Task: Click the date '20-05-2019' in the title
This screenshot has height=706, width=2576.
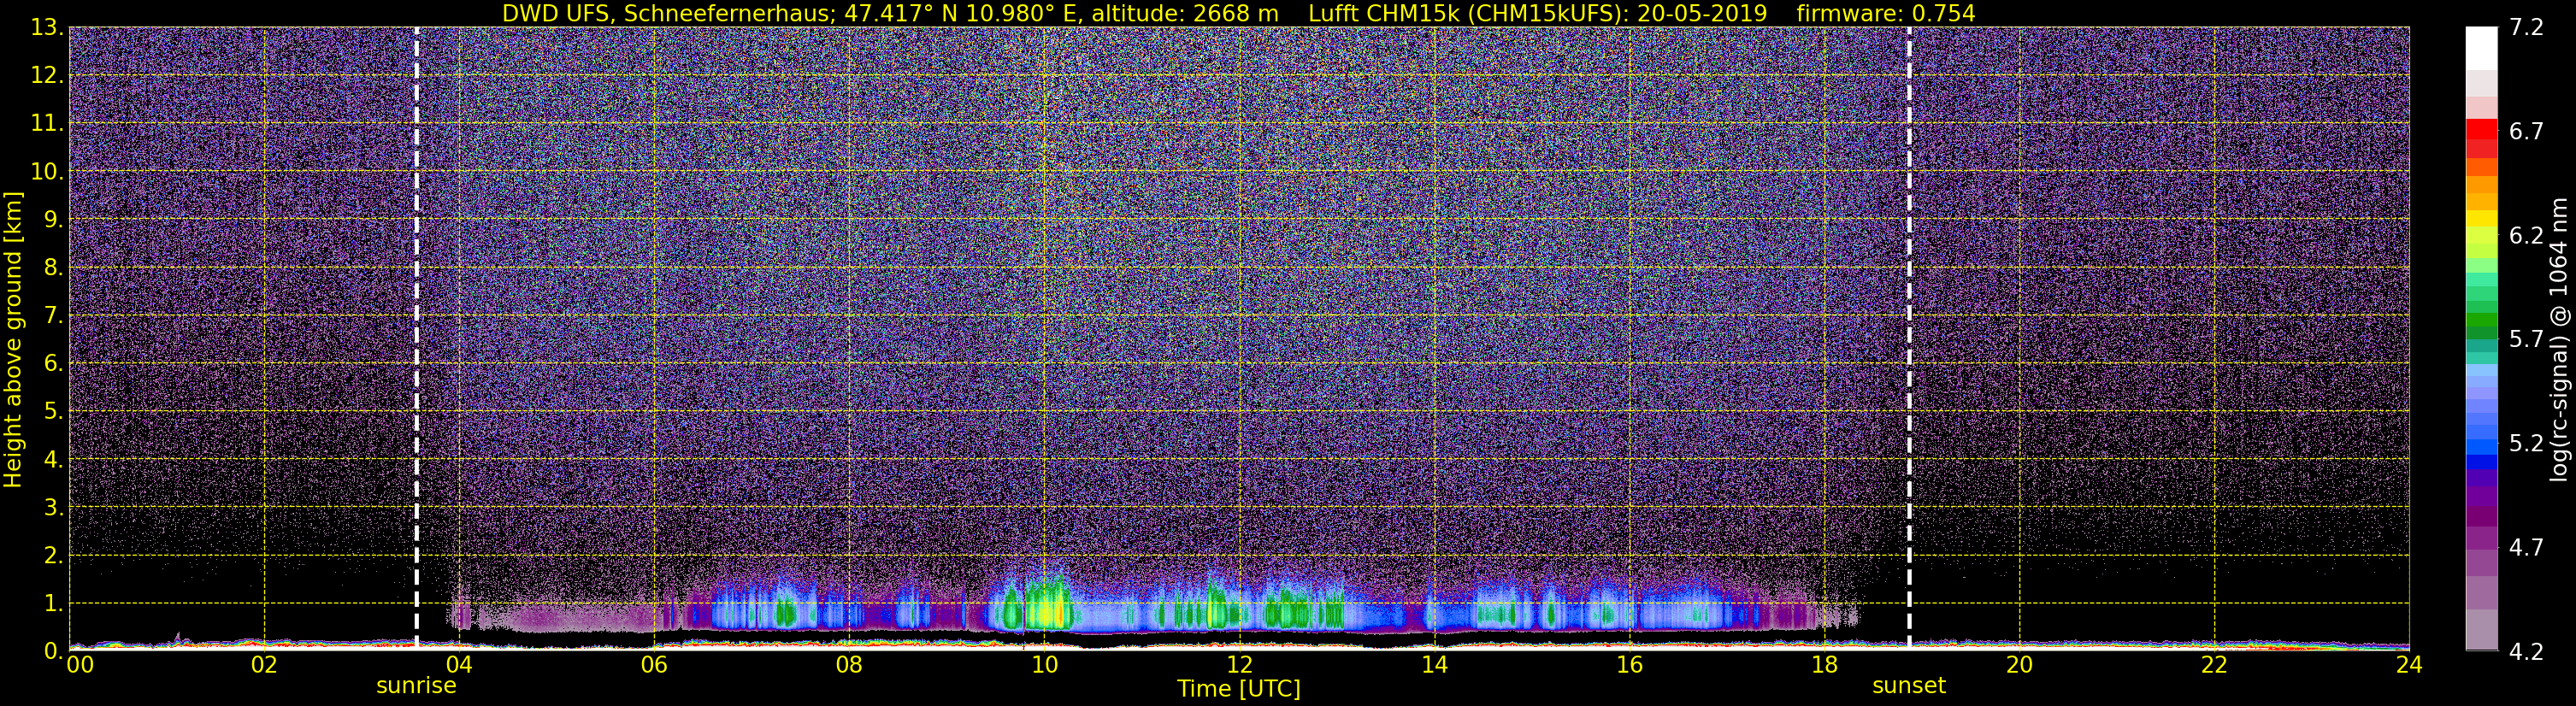Action: click(1701, 13)
